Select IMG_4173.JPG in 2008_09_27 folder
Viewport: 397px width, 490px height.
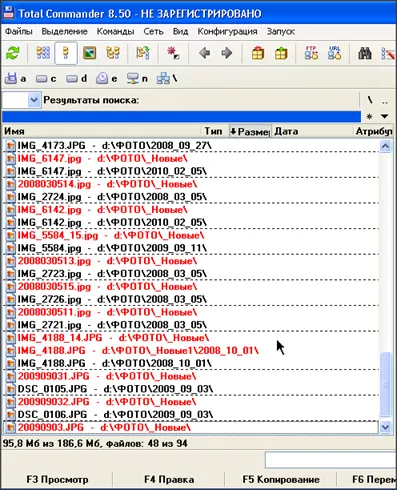pyautogui.click(x=192, y=146)
